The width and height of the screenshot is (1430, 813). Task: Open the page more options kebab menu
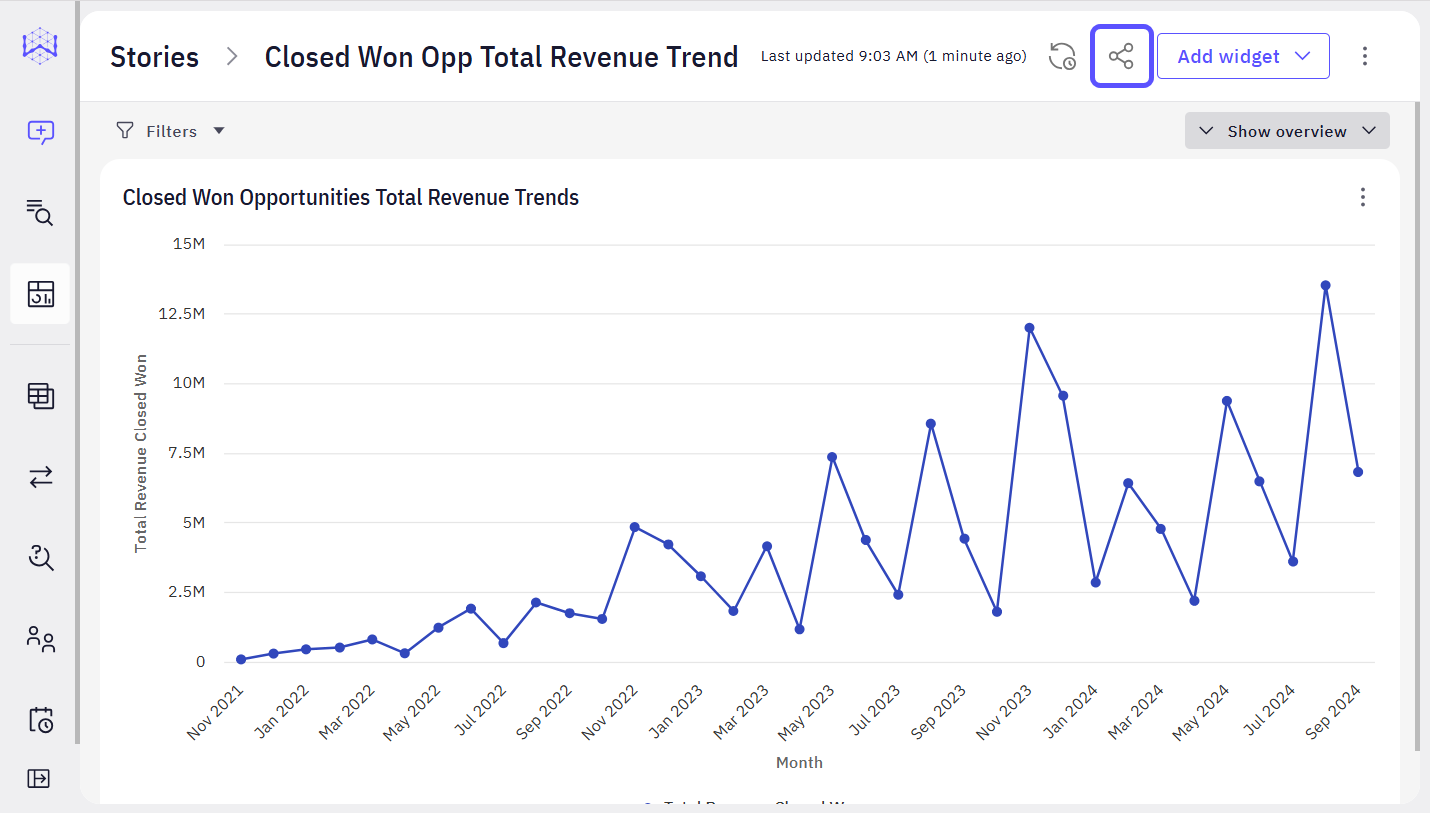pos(1364,56)
